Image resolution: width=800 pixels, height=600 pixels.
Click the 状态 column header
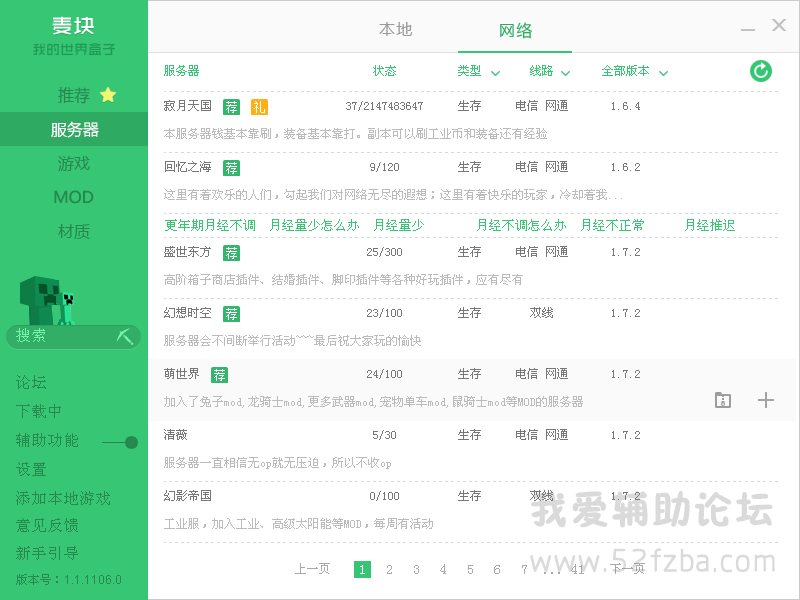click(384, 71)
